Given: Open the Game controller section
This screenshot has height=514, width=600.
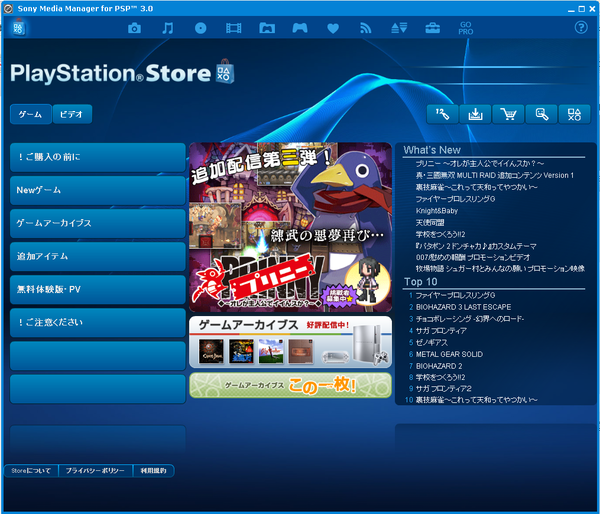Looking at the screenshot, I should point(300,28).
